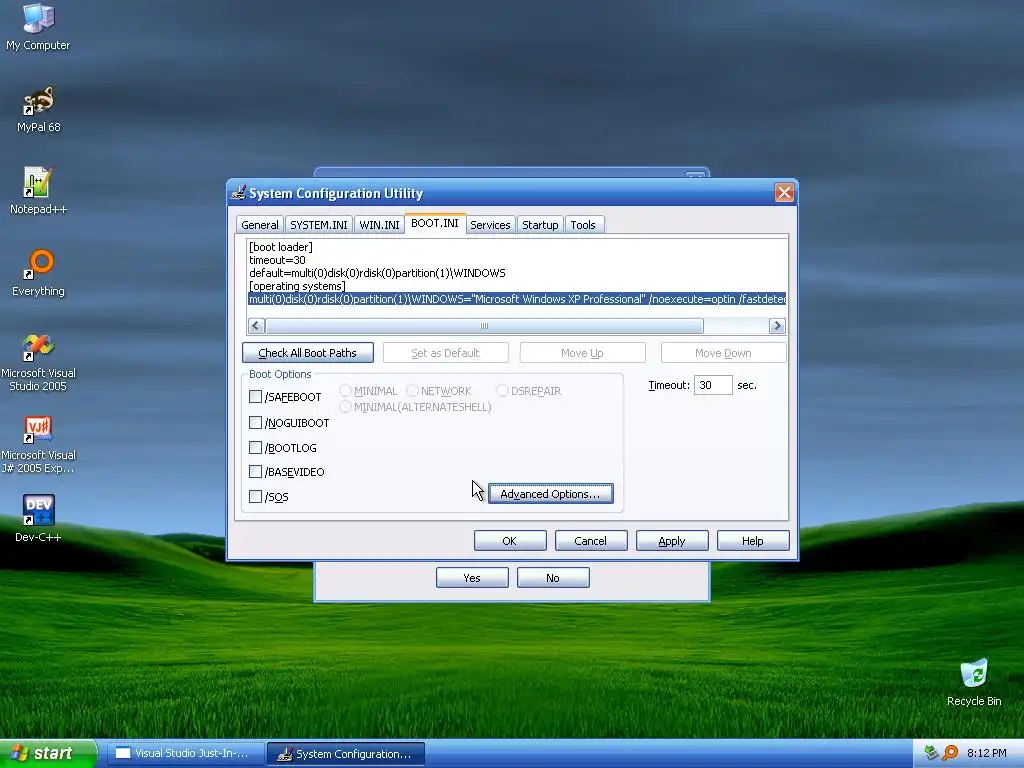Click the Apply button
Viewport: 1024px width, 768px height.
[x=672, y=541]
